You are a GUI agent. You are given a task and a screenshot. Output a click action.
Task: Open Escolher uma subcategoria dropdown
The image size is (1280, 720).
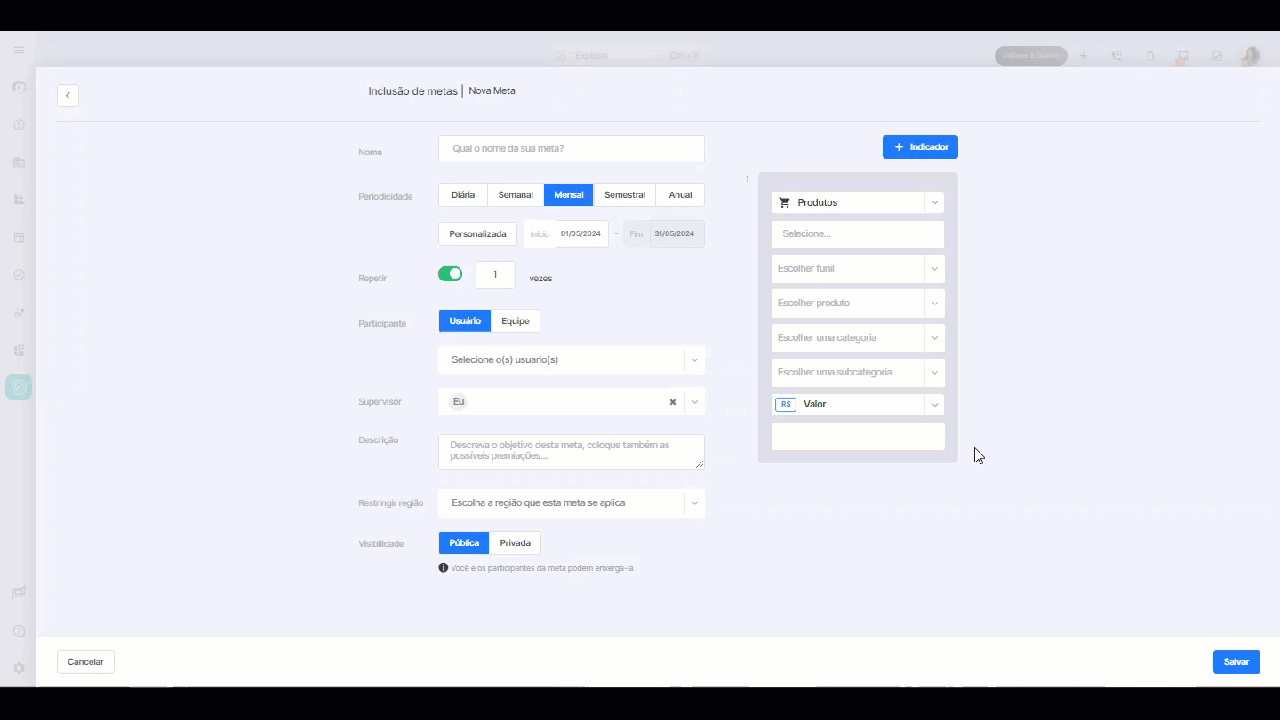[x=858, y=372]
